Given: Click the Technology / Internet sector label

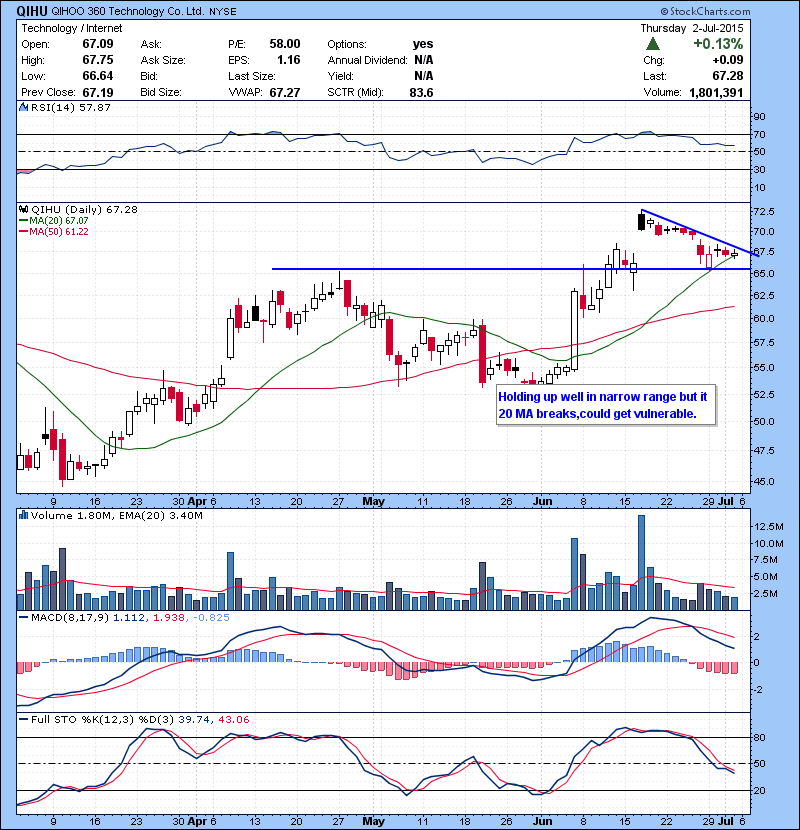Looking at the screenshot, I should coord(71,28).
